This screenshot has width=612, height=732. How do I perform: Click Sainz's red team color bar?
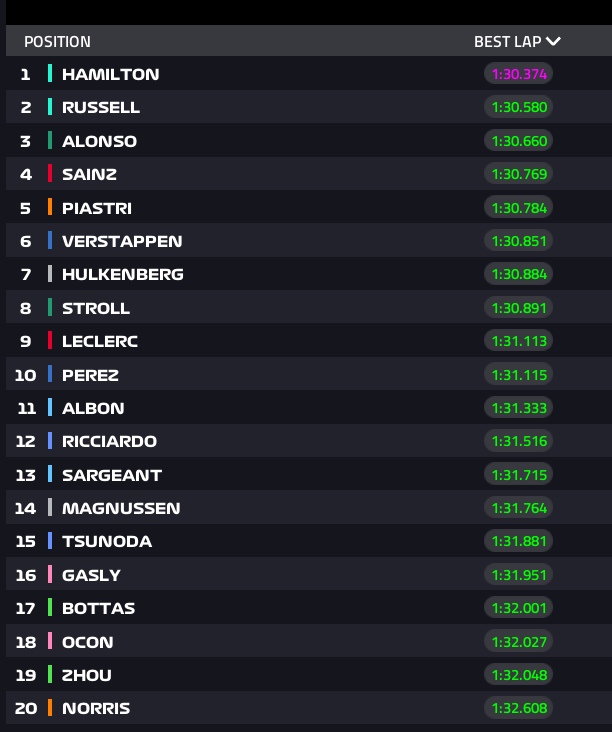click(x=49, y=174)
